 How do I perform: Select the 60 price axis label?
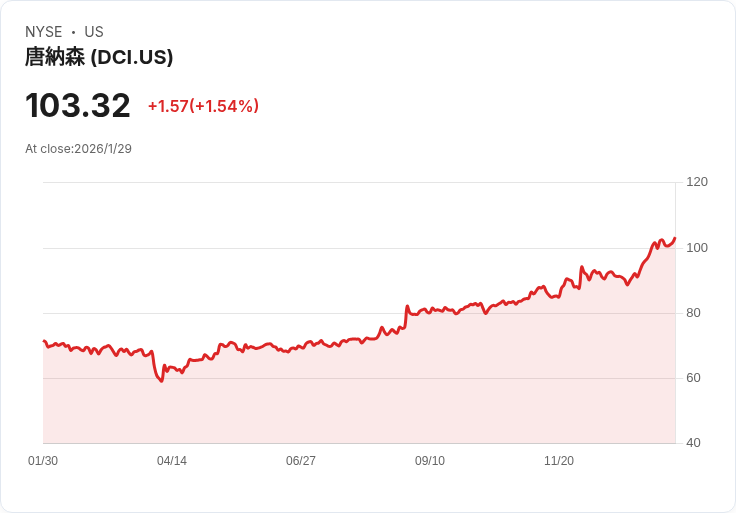click(x=693, y=378)
